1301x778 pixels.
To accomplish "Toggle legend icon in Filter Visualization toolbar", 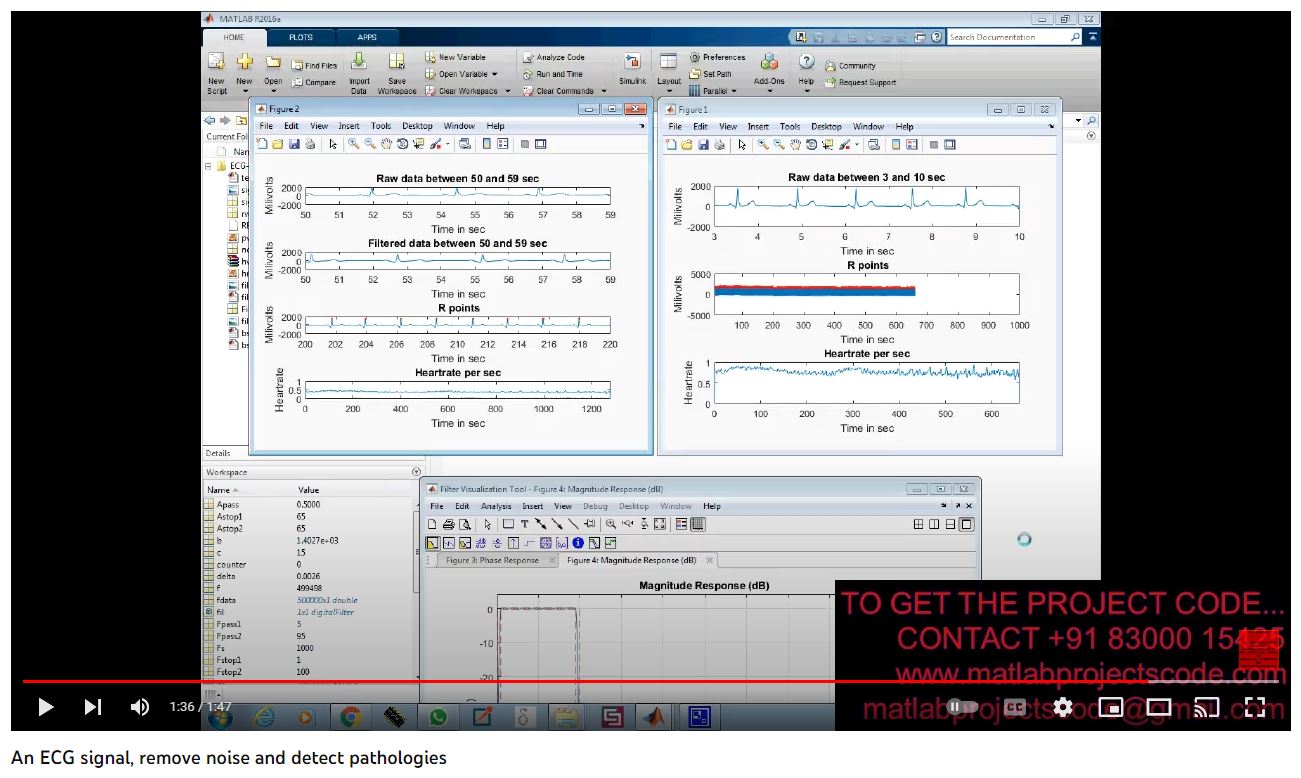I will pos(682,524).
